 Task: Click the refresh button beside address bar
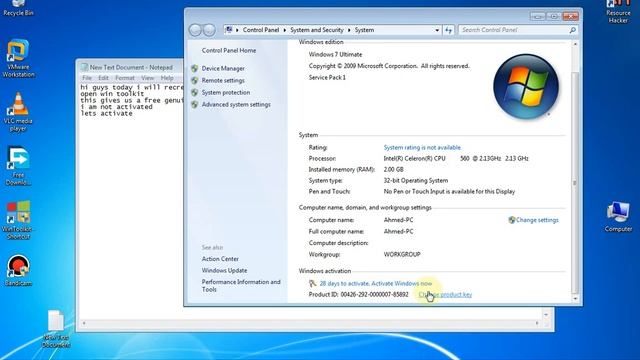pos(449,30)
